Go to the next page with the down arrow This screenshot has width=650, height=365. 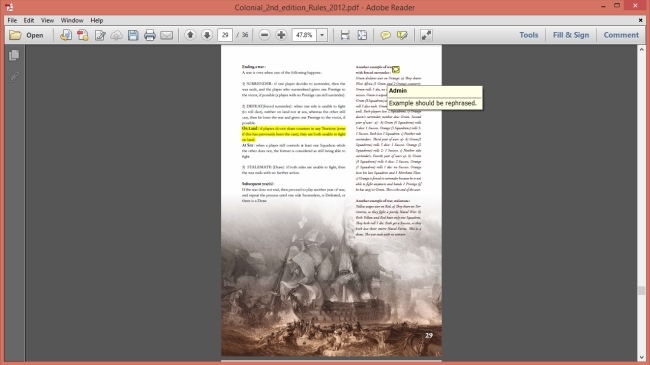point(207,35)
